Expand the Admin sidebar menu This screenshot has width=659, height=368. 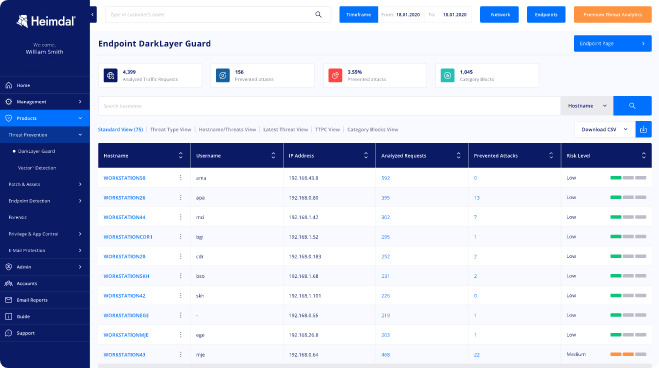(45, 267)
